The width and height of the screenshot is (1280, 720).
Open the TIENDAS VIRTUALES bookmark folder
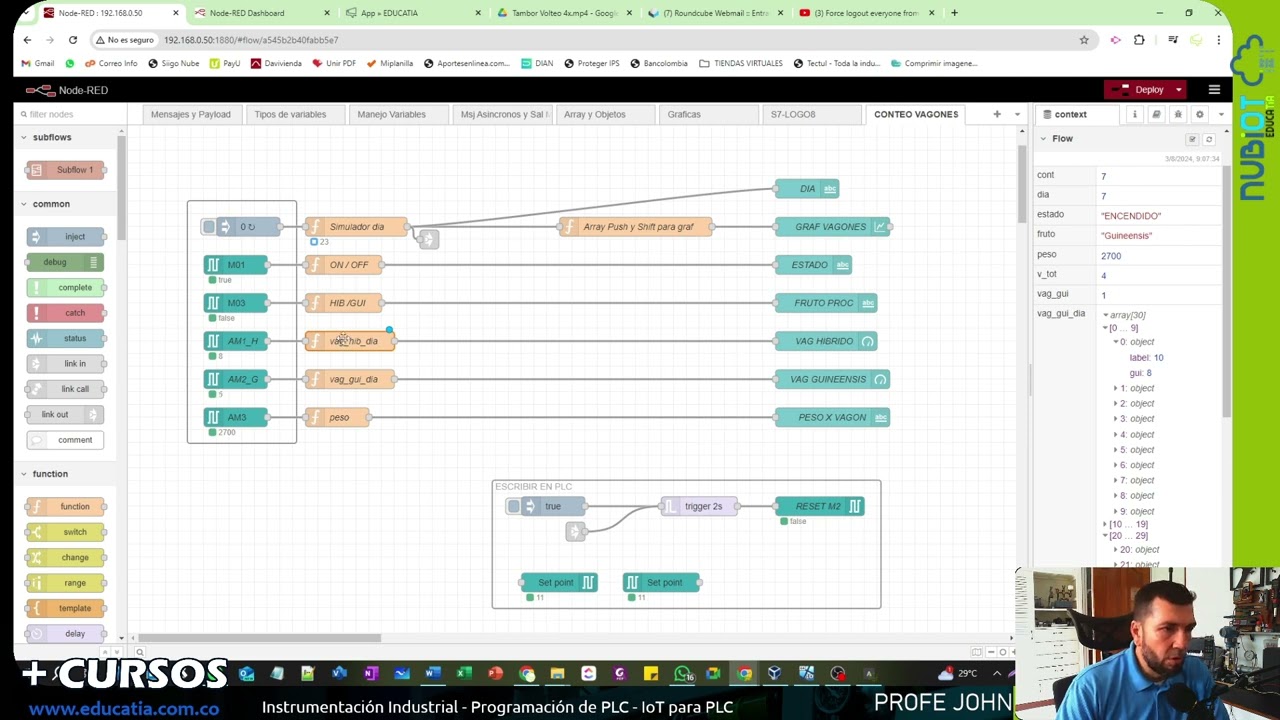(741, 63)
